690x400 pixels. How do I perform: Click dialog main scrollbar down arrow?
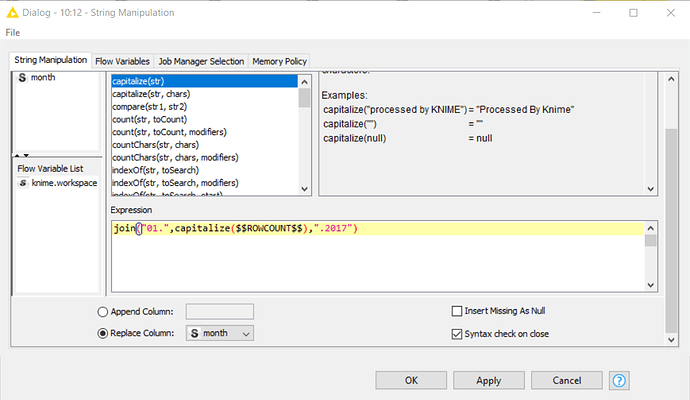(671, 339)
